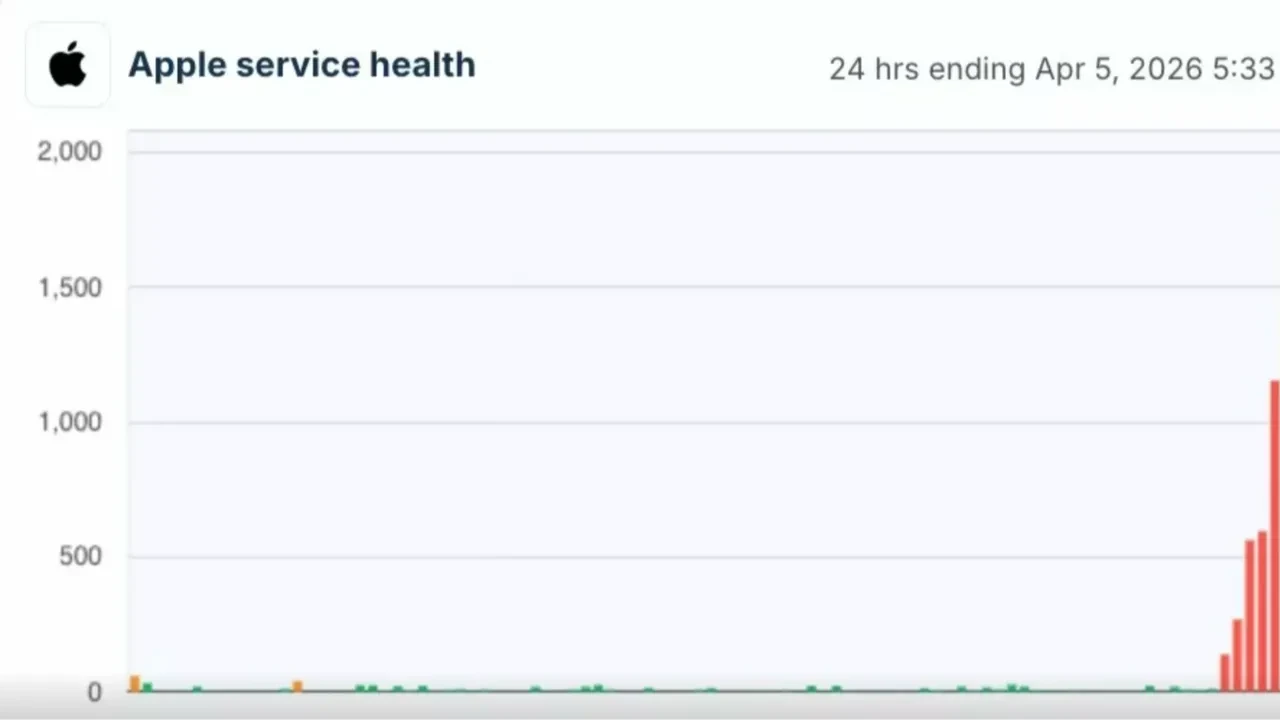This screenshot has width=1280, height=720.
Task: Select the first orange bar at chart start
Action: (135, 684)
